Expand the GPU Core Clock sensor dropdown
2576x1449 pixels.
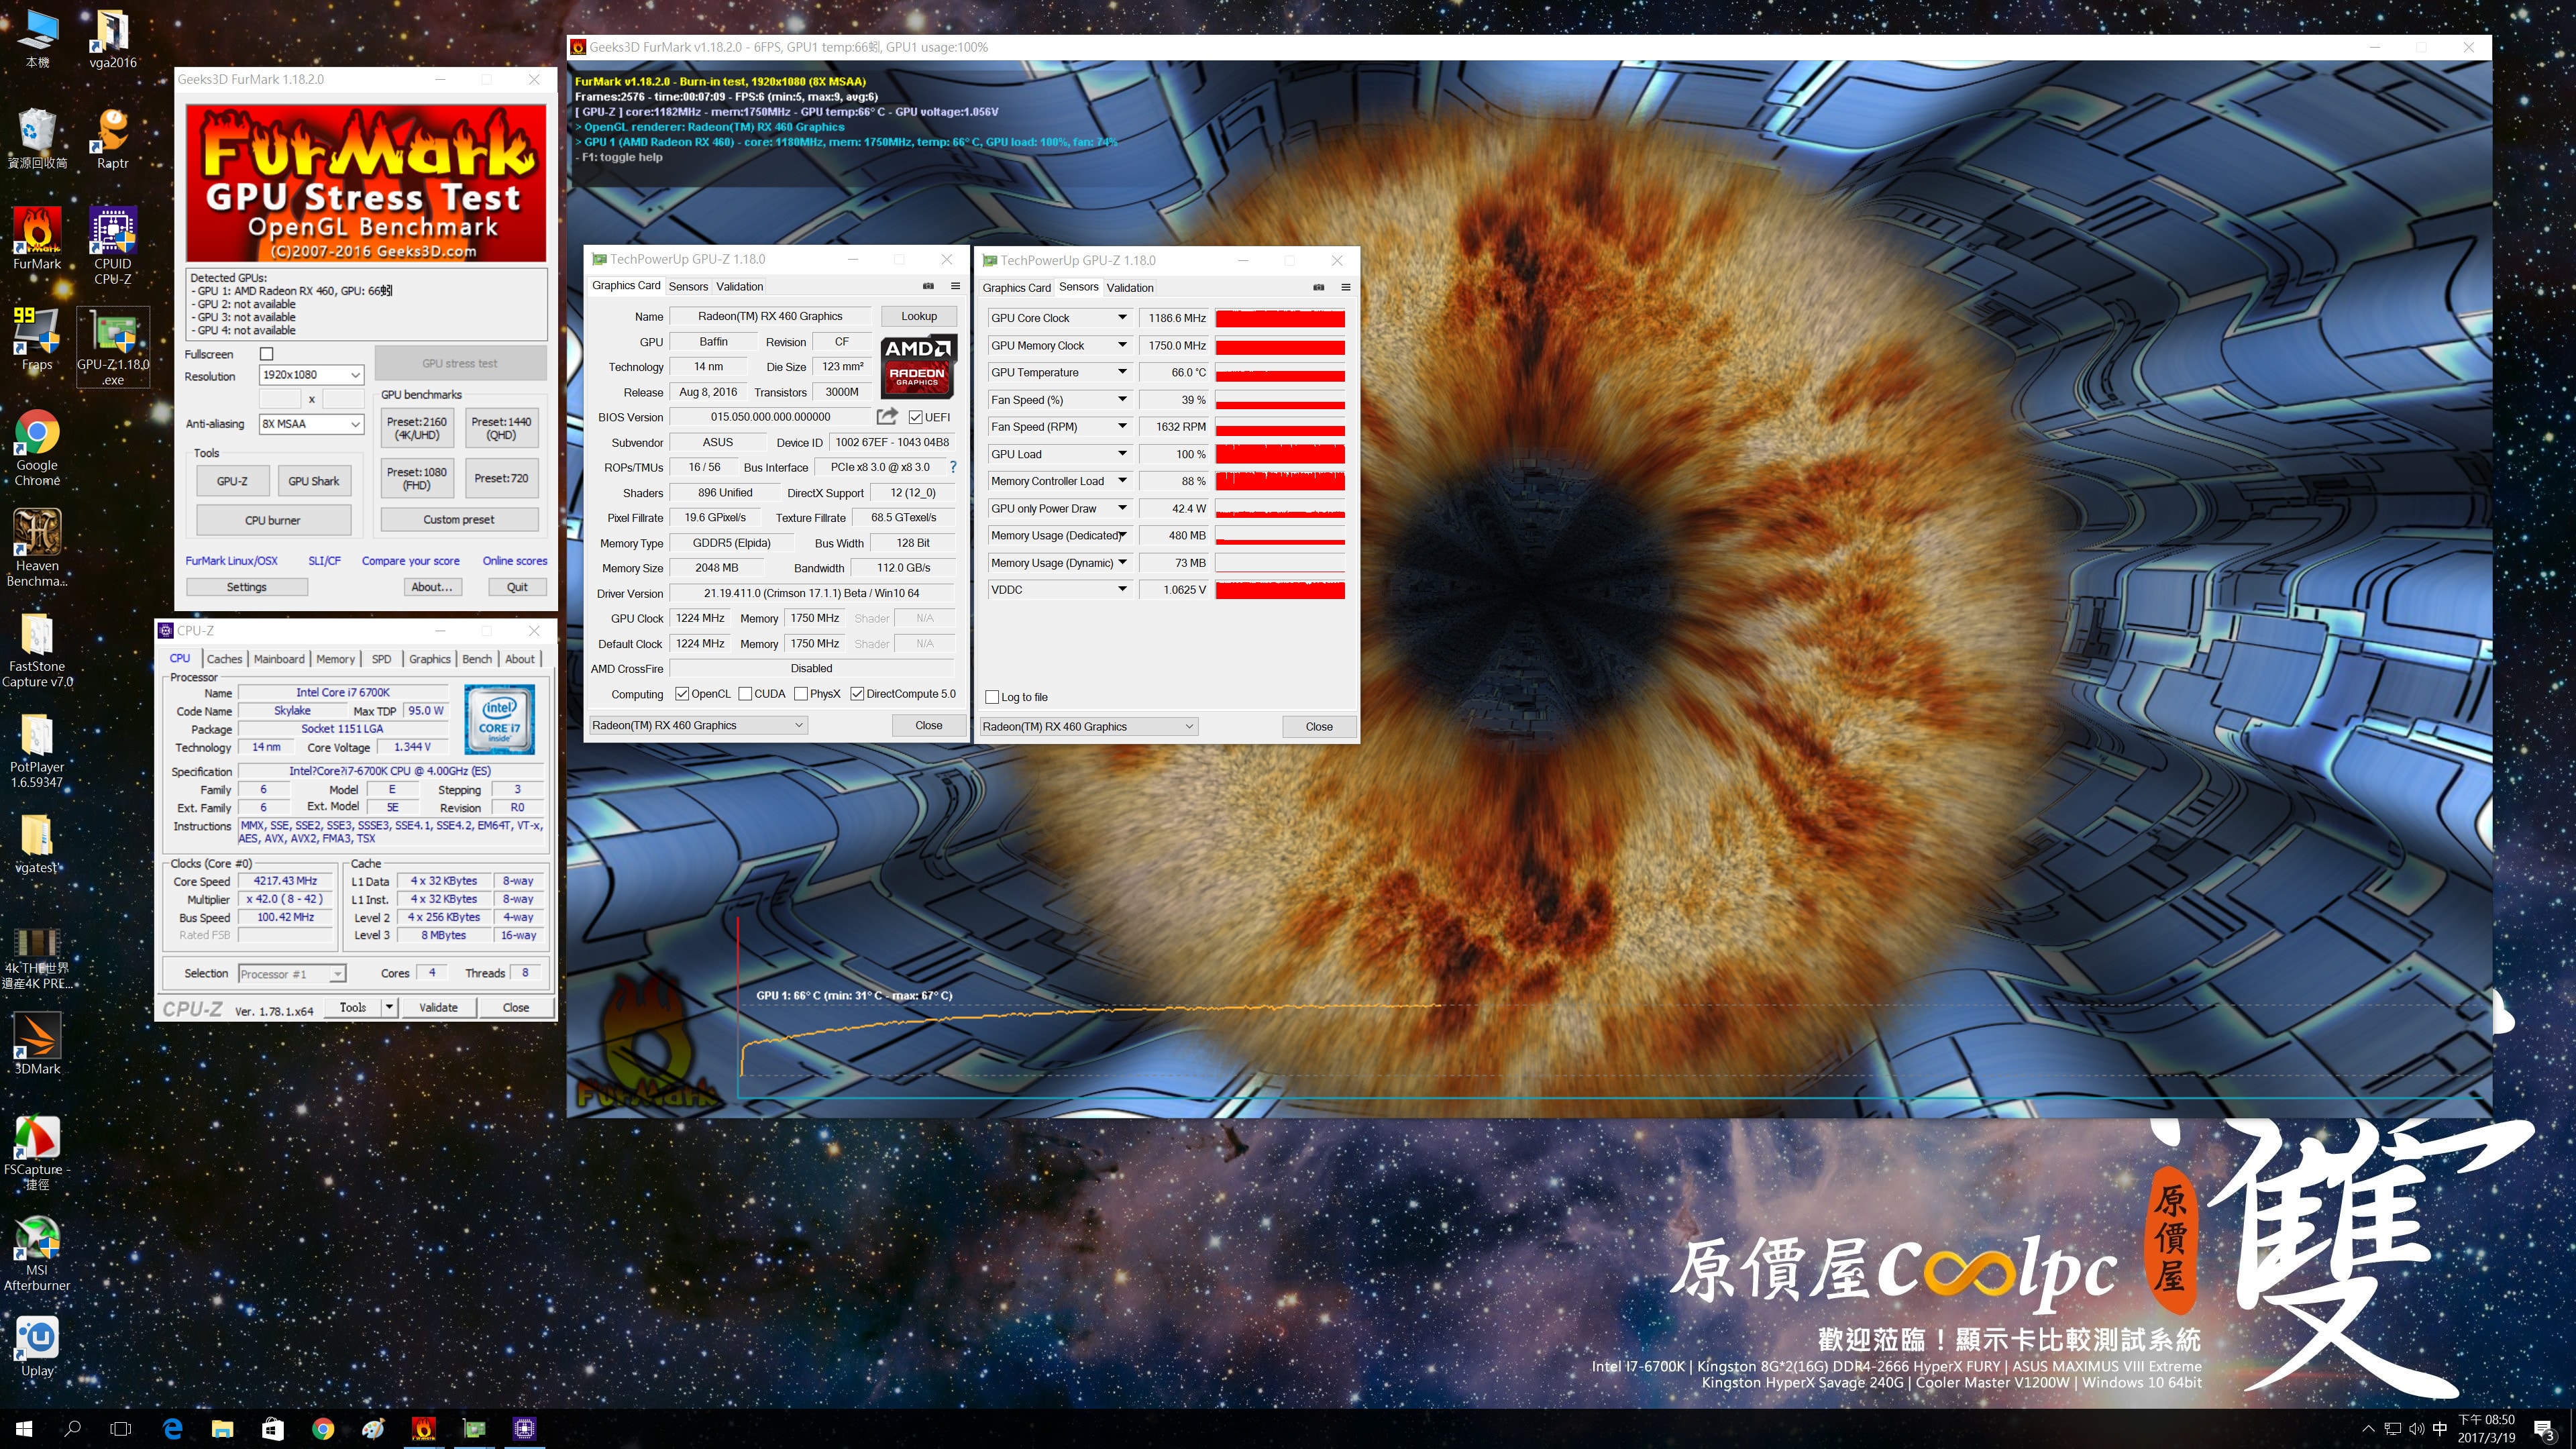[1122, 318]
